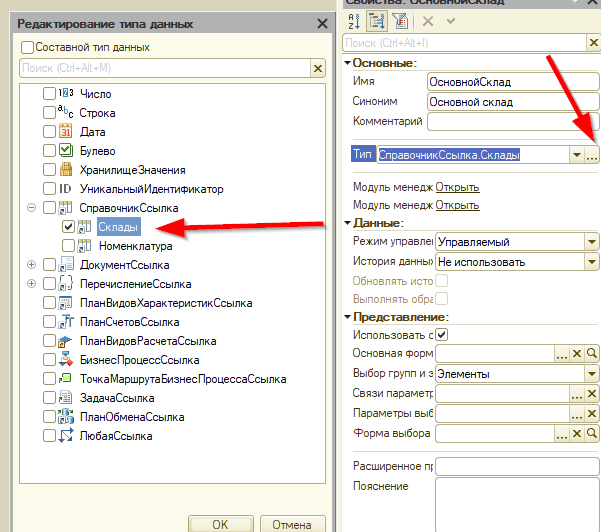Enable the Составной тип данных checkbox
Viewport: 601px width, 532px height.
27,48
